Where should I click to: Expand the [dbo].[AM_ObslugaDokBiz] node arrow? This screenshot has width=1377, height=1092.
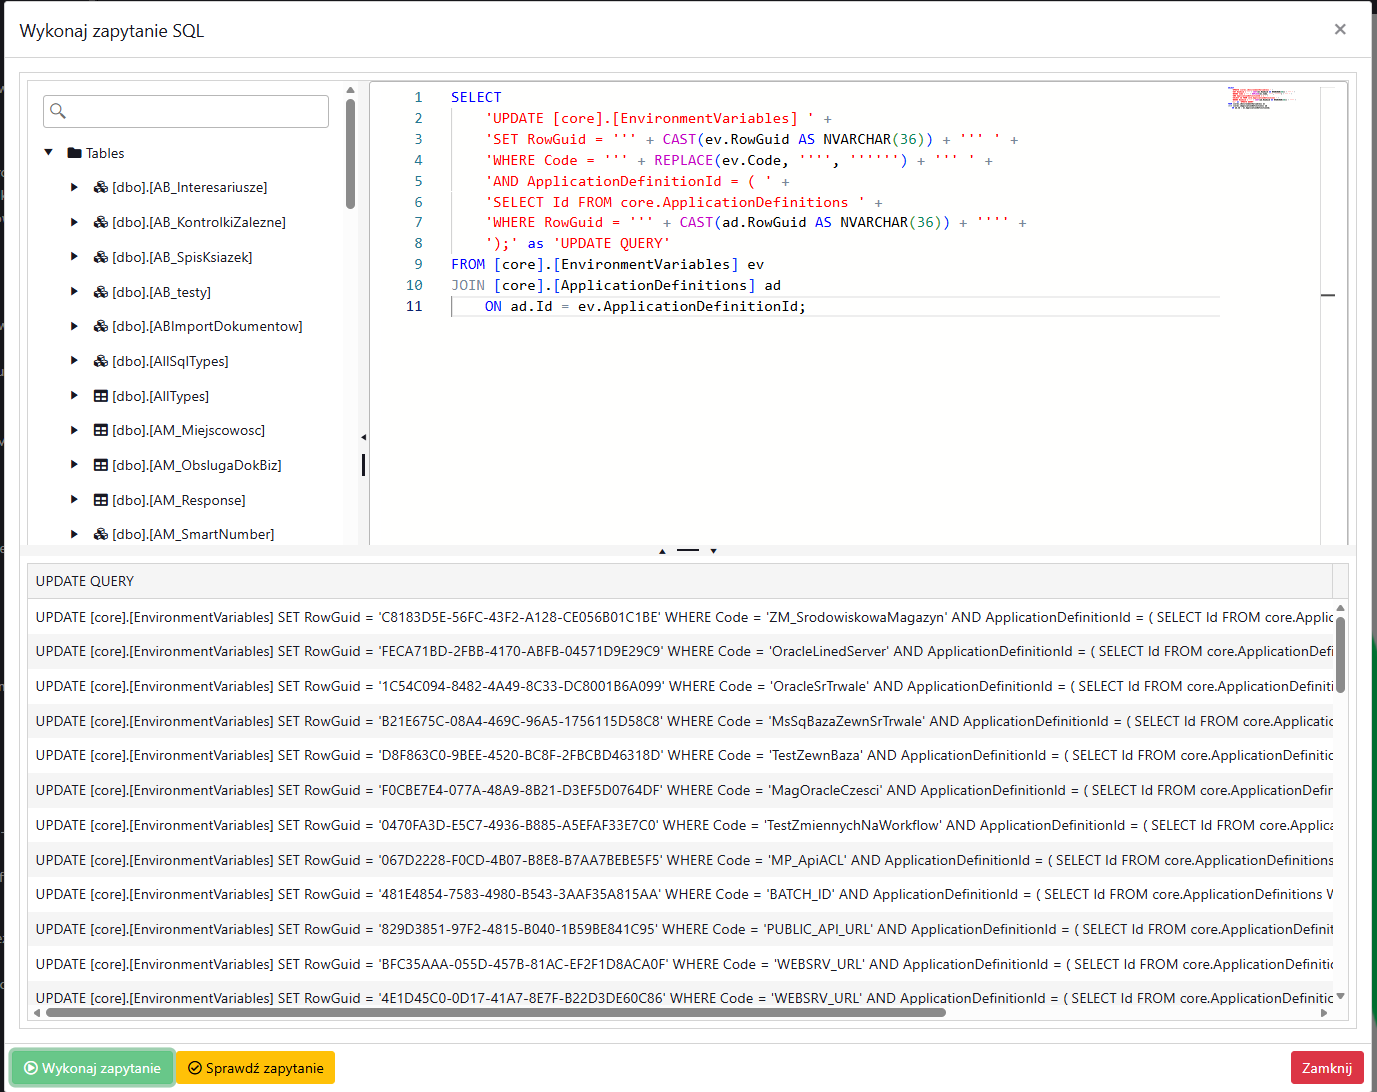[74, 465]
